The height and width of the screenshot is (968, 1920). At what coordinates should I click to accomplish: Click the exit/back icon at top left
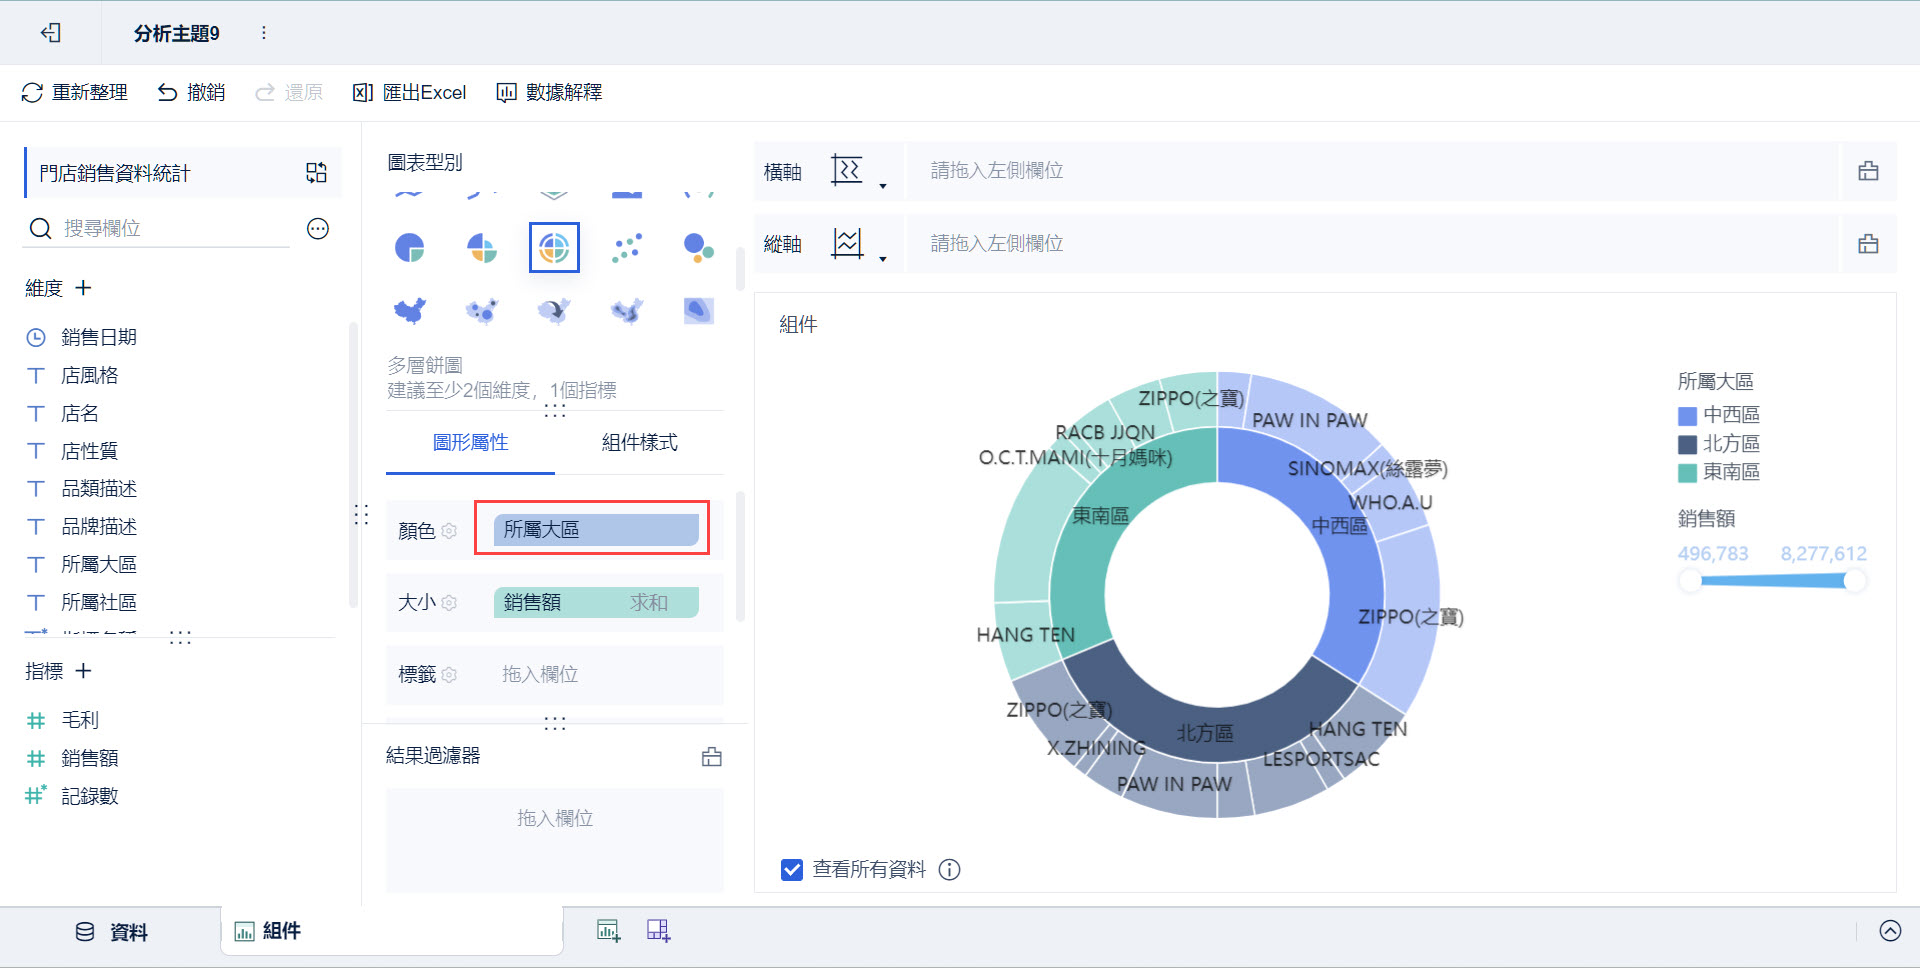[x=51, y=33]
